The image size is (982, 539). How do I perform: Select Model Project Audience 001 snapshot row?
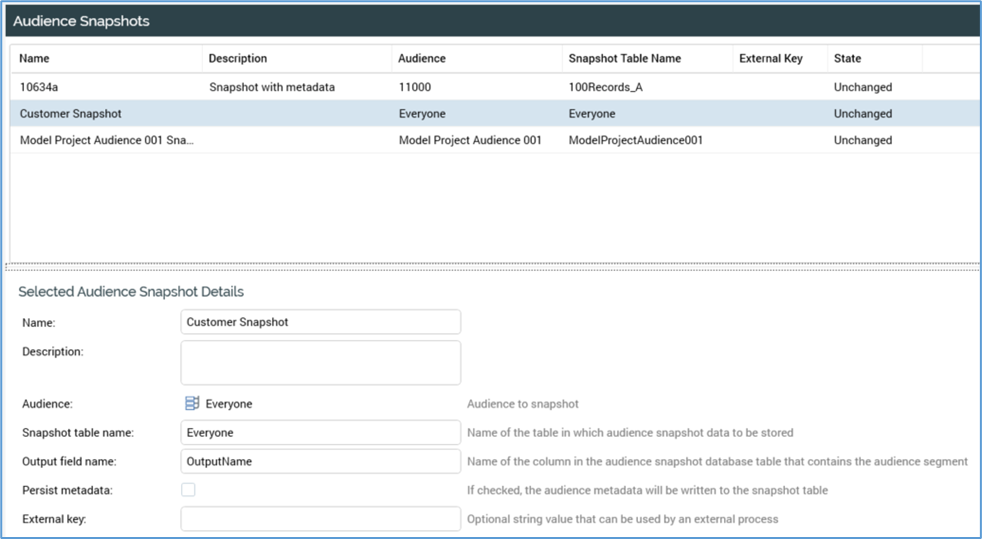(107, 141)
